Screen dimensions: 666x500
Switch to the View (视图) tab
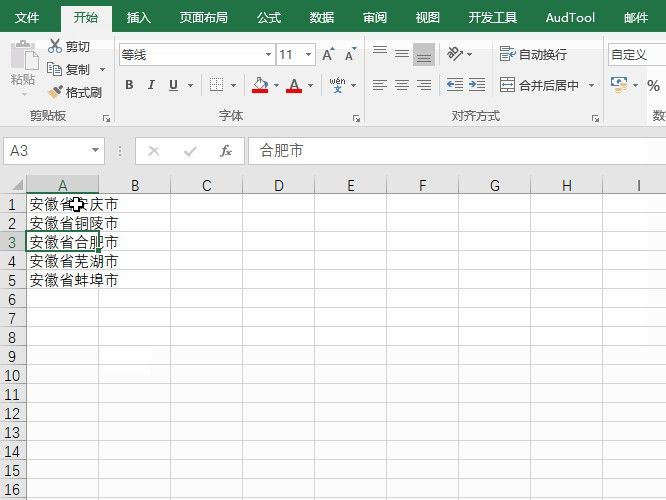(x=427, y=17)
